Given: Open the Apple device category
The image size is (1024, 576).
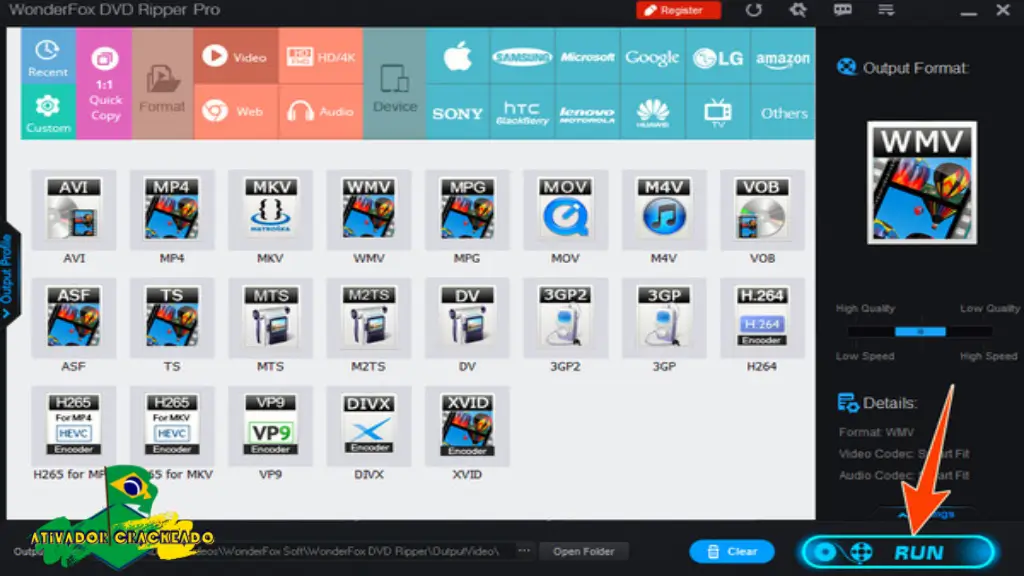Looking at the screenshot, I should pyautogui.click(x=457, y=56).
